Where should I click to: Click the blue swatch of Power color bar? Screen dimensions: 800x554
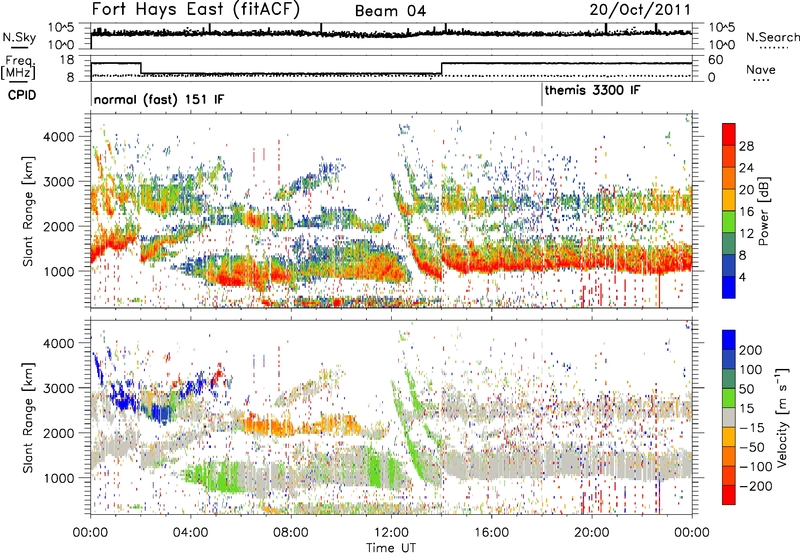[x=729, y=288]
